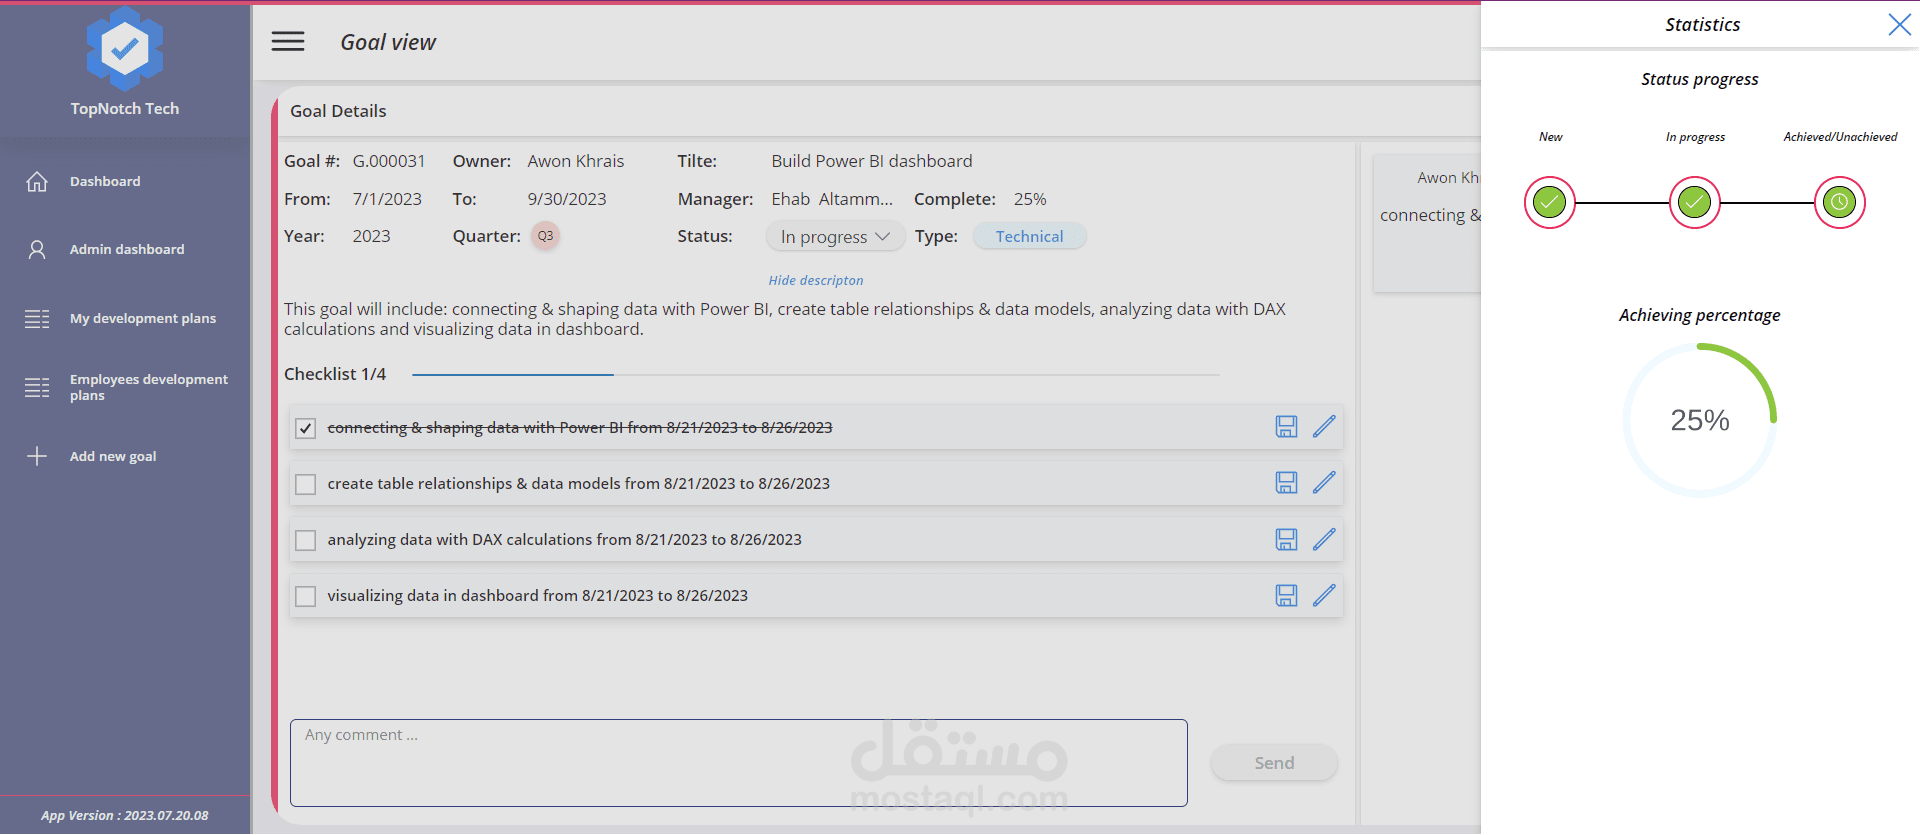This screenshot has width=1920, height=835.
Task: Click the TopNotch Tech hexagon logo
Action: click(x=125, y=48)
